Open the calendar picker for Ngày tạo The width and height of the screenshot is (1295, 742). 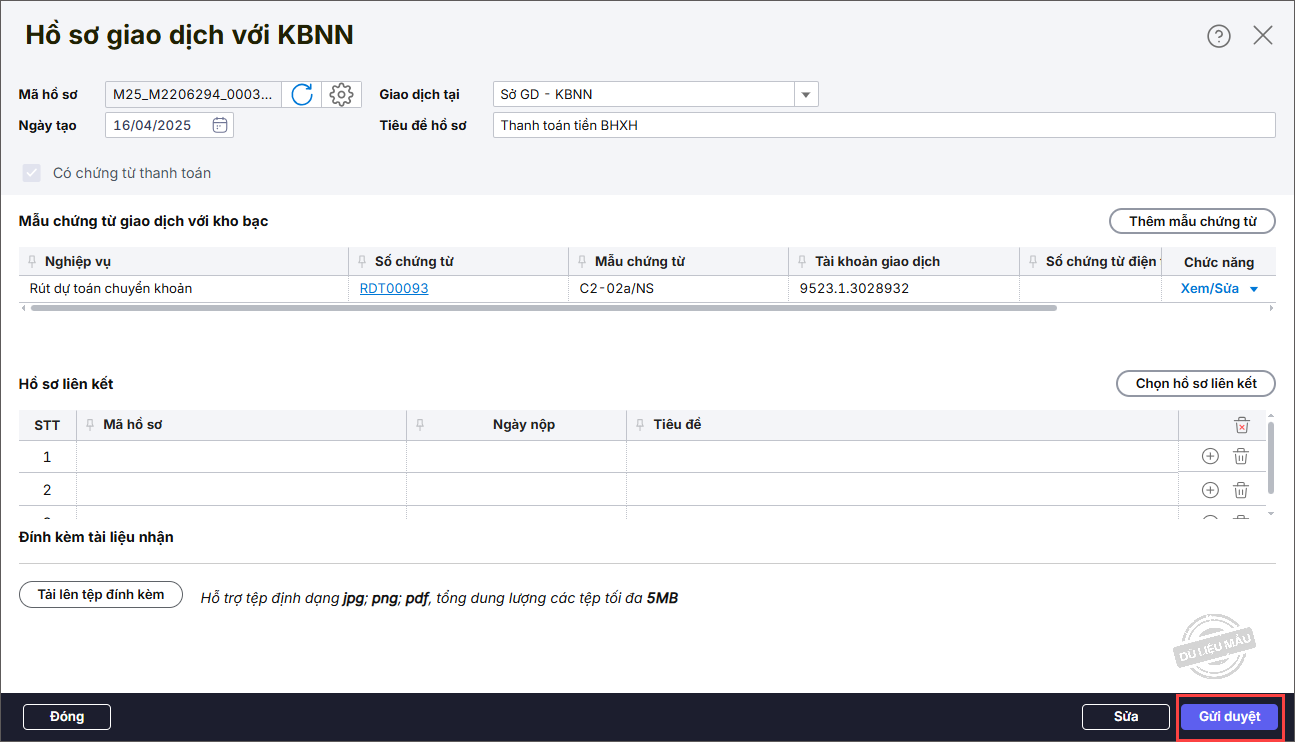(x=220, y=125)
